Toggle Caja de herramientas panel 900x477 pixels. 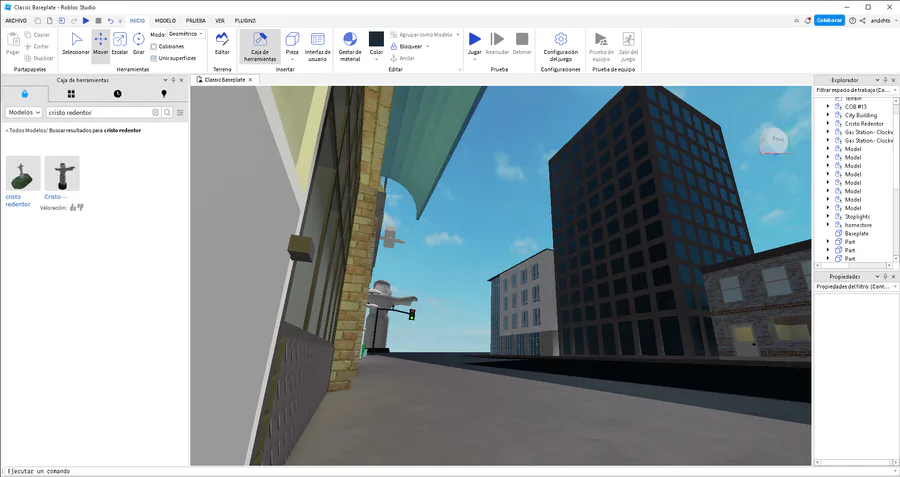coord(260,46)
